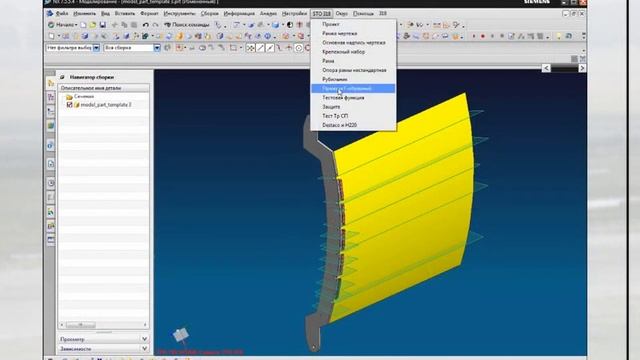Viewport: 640px width, 360px height.
Task: Open Internet Explorer sidebar tab icon
Action: pos(51,145)
